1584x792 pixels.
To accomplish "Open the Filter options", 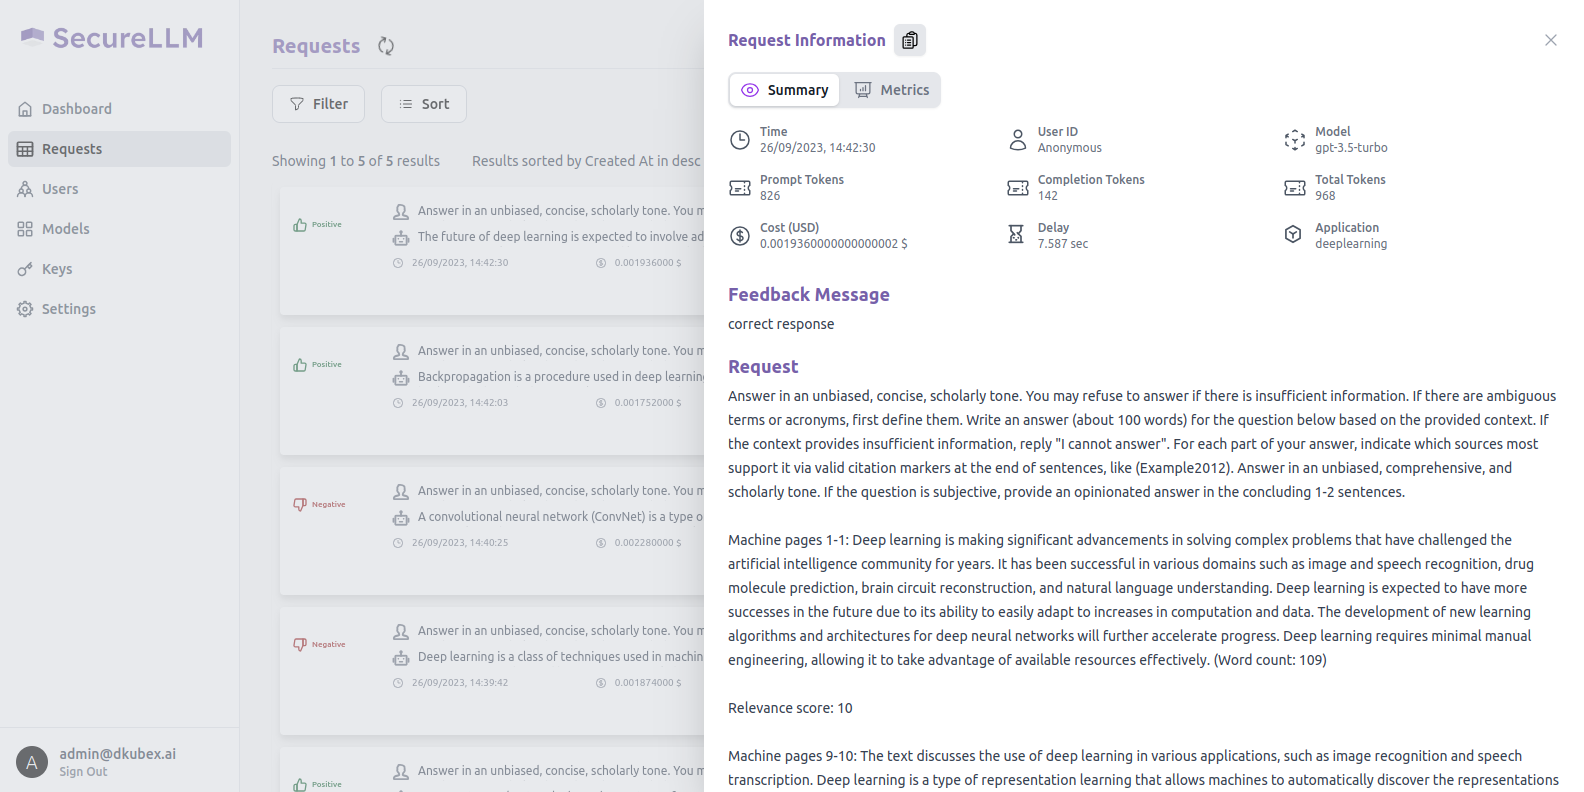I will (318, 104).
